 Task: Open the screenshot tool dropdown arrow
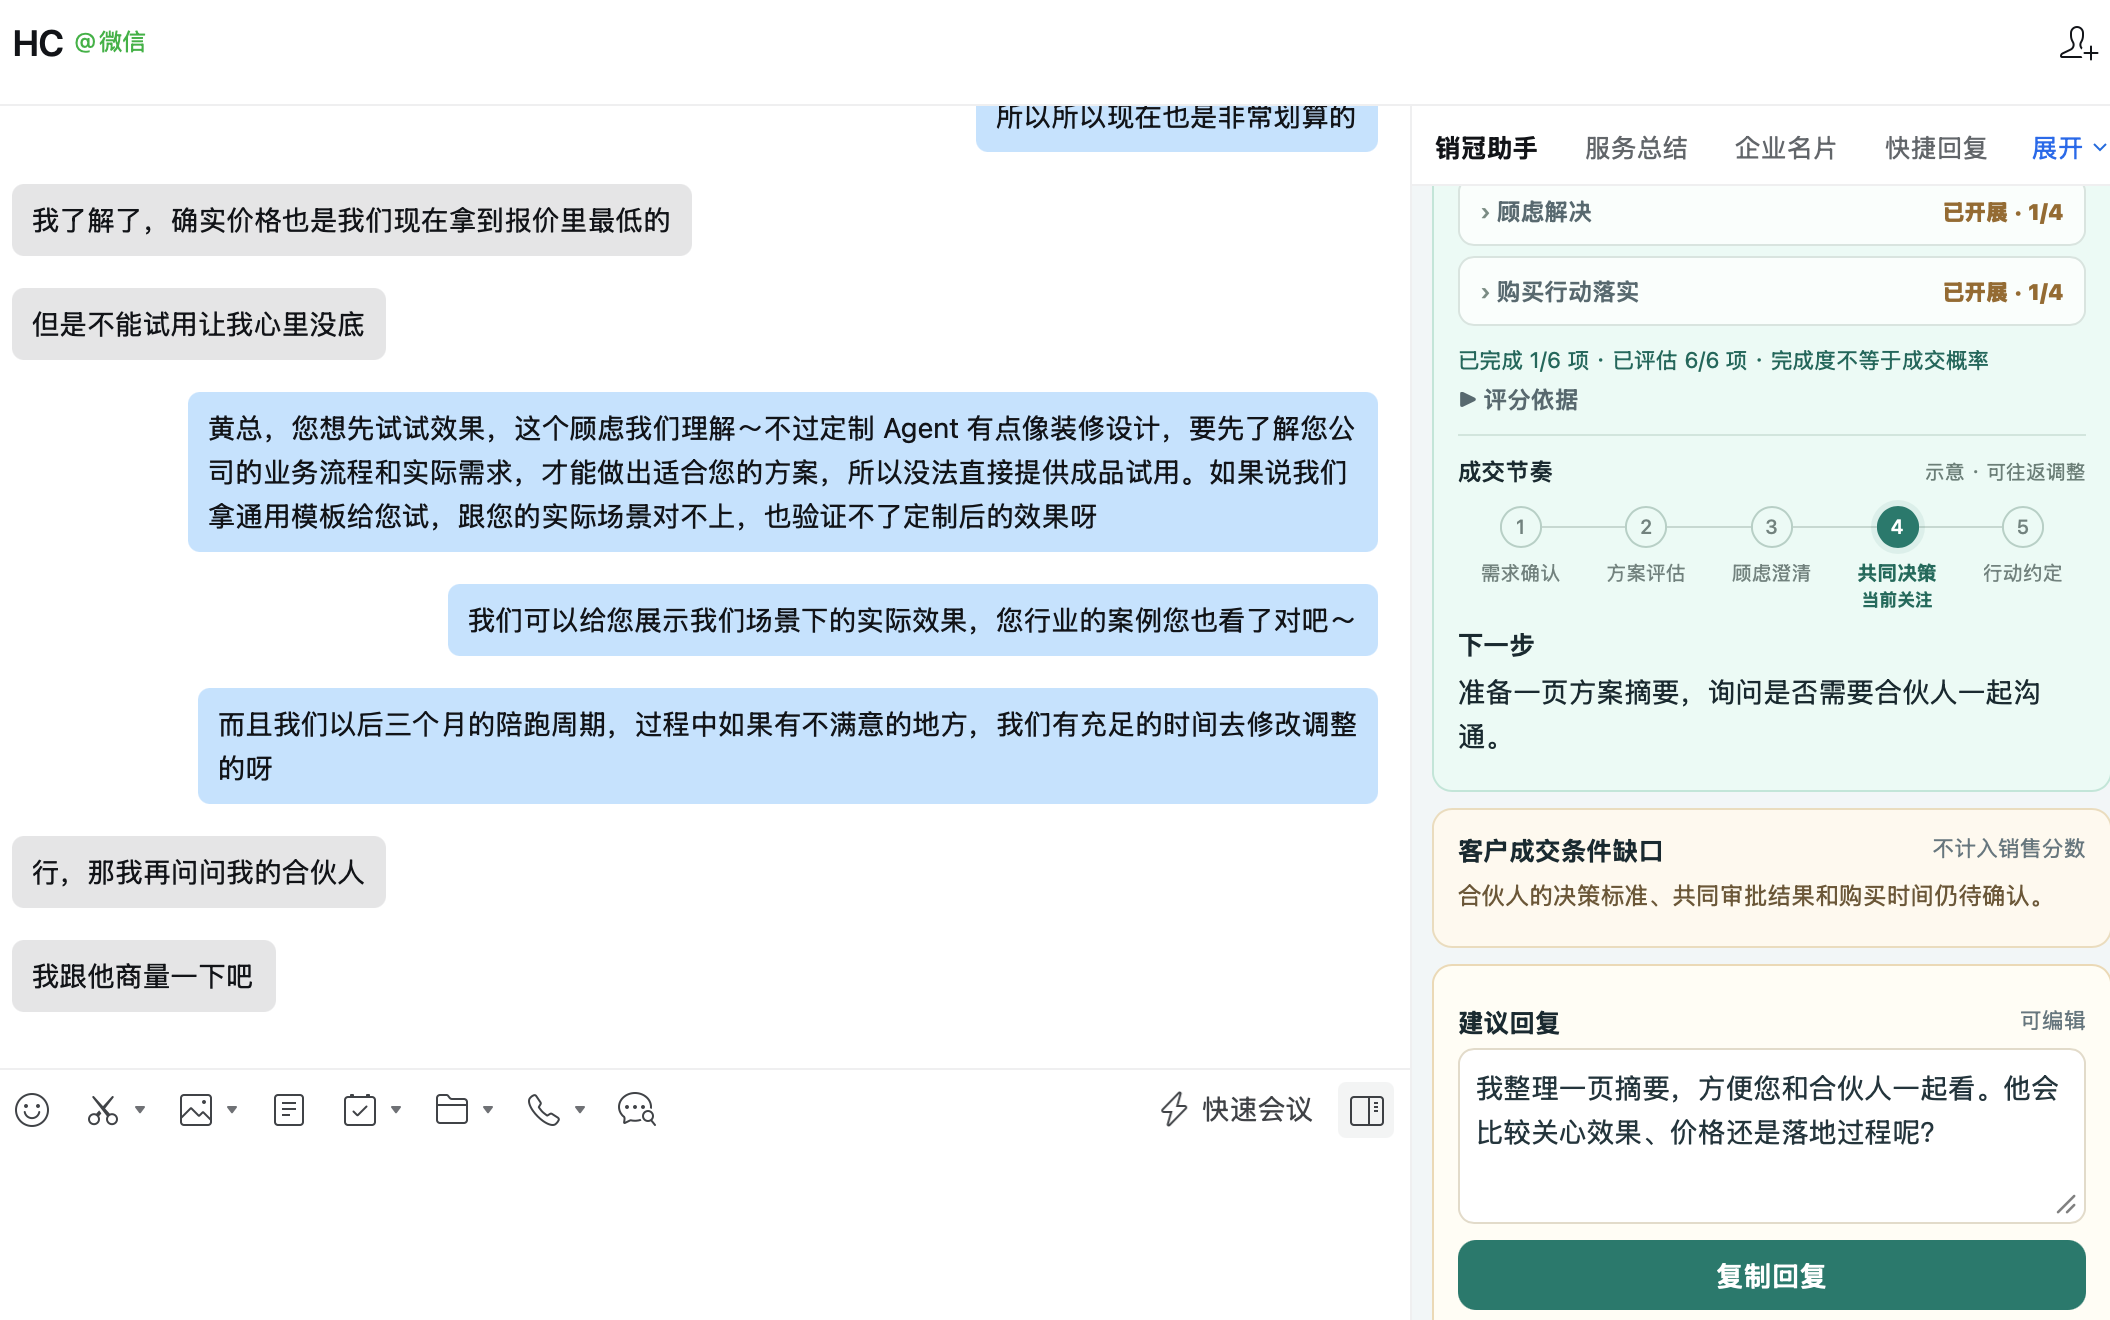(140, 1110)
